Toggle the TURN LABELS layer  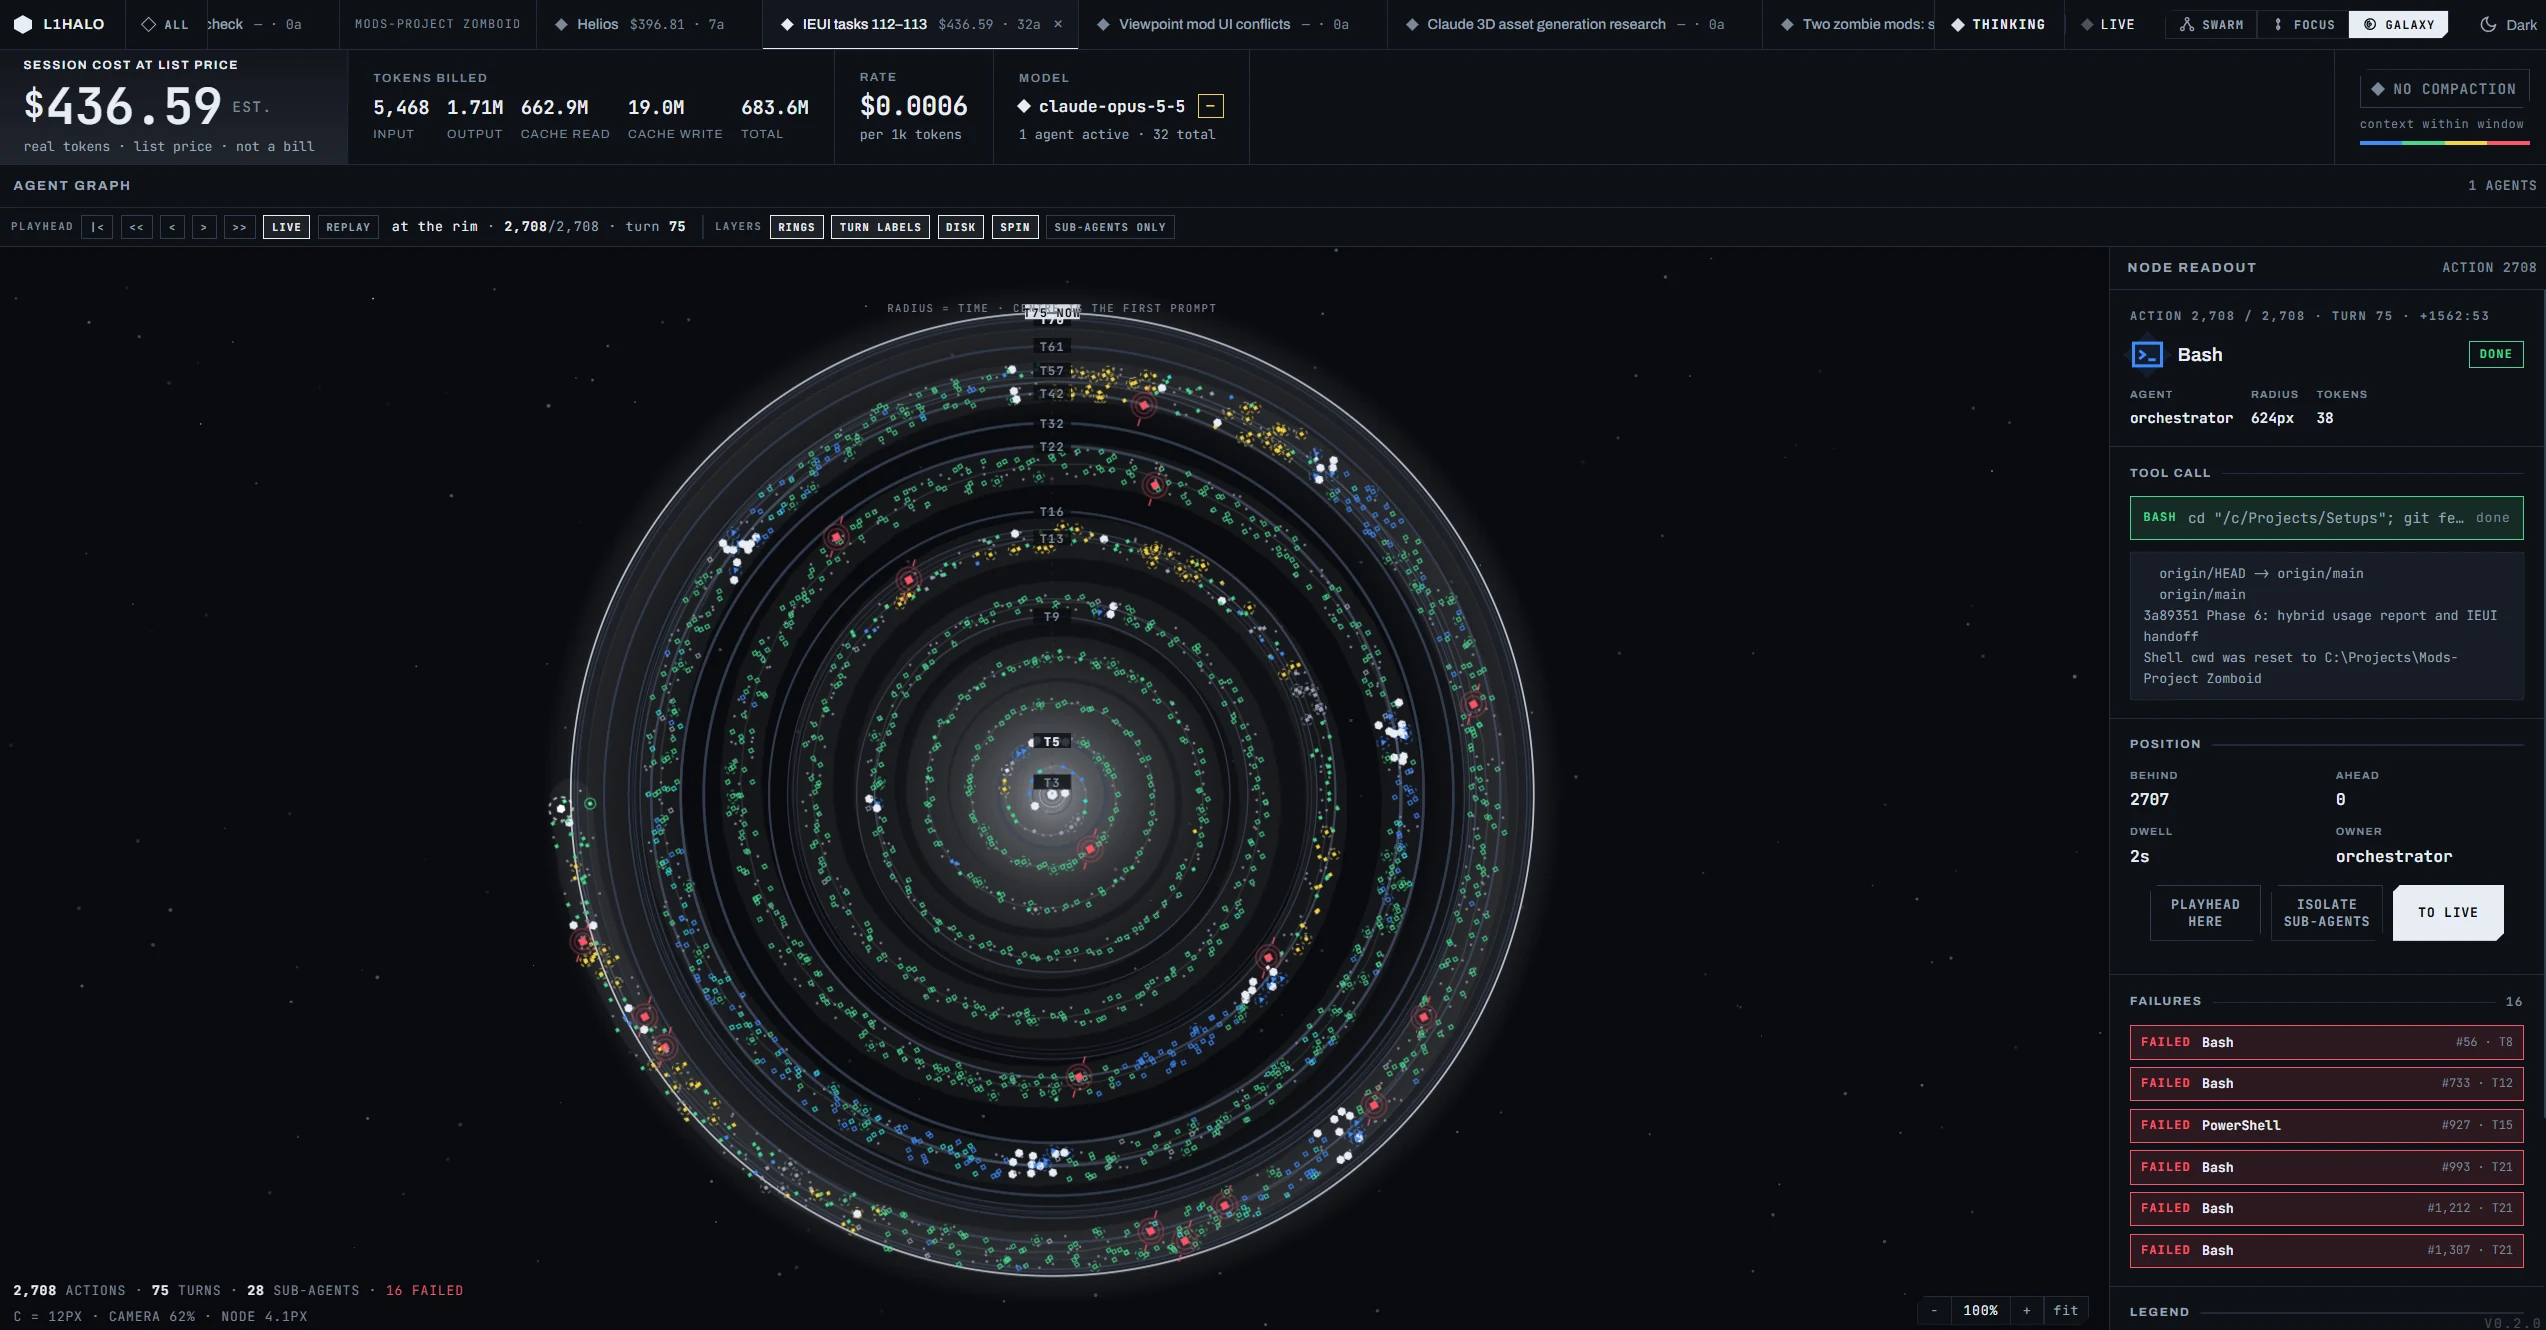880,227
